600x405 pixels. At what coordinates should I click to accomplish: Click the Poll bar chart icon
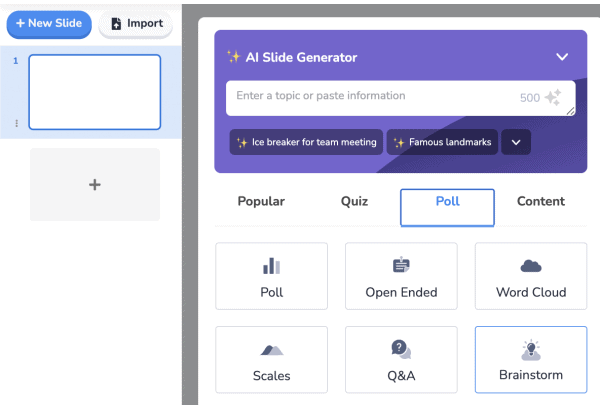(x=271, y=265)
